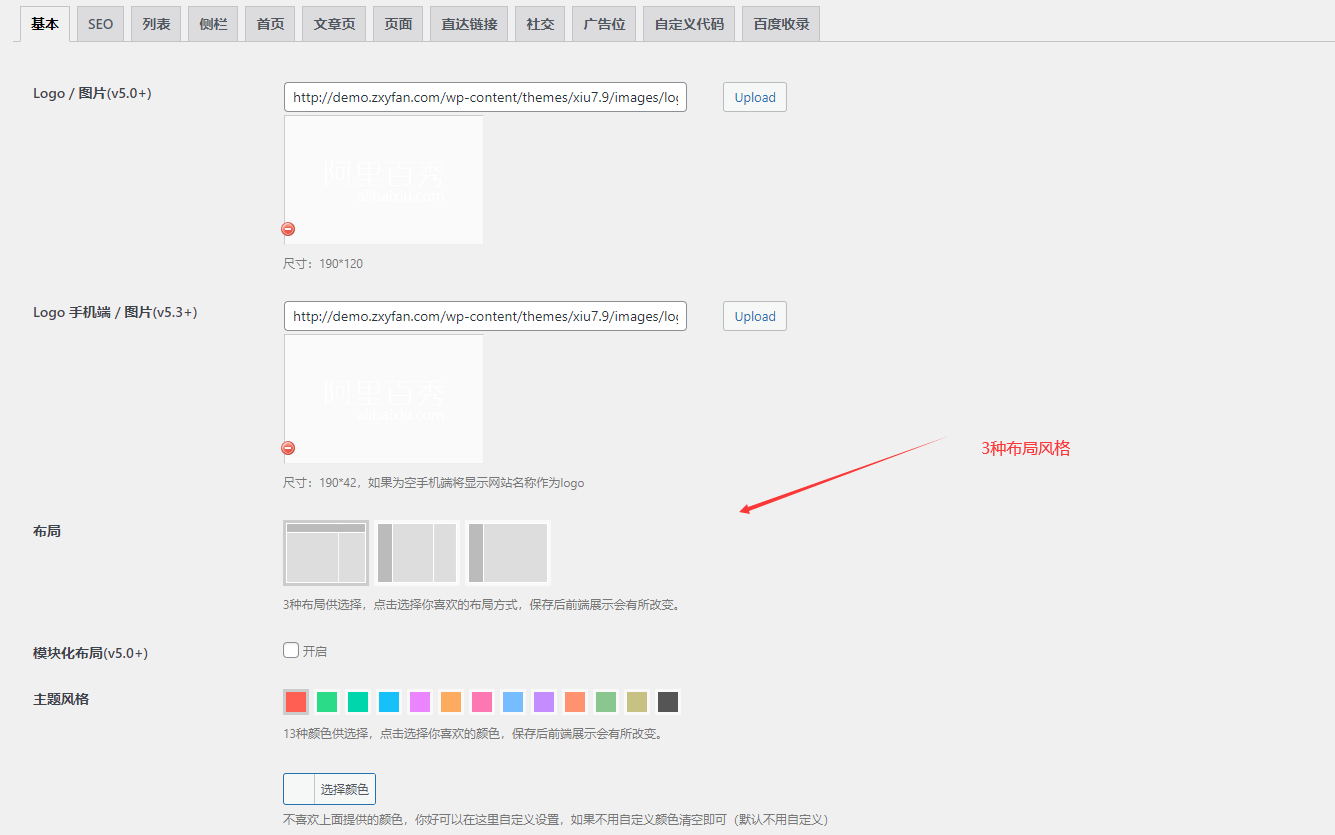Screen dimensions: 1335x835
Task: Click Upload button for Logo image
Action: tap(755, 97)
